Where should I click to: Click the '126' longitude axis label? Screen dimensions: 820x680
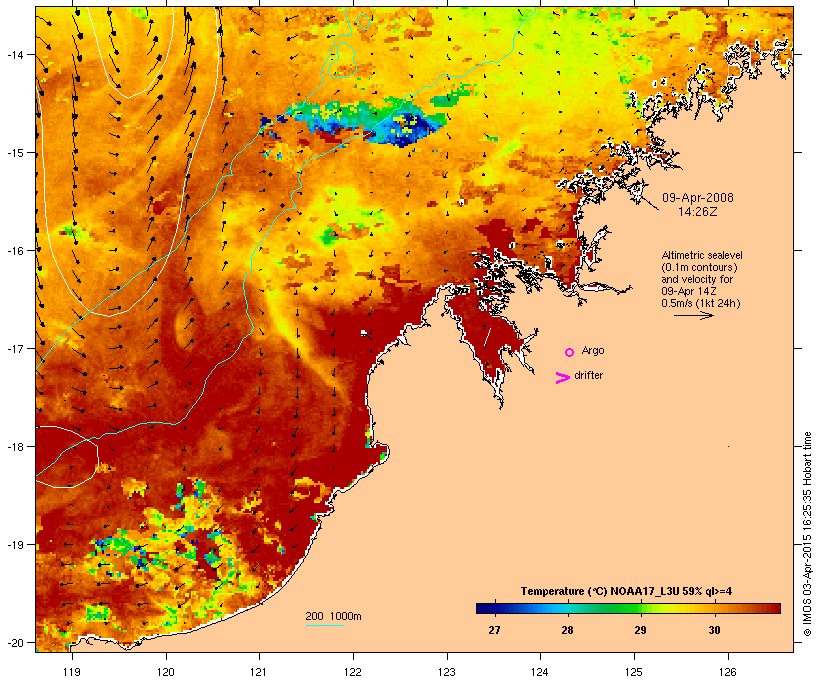728,672
